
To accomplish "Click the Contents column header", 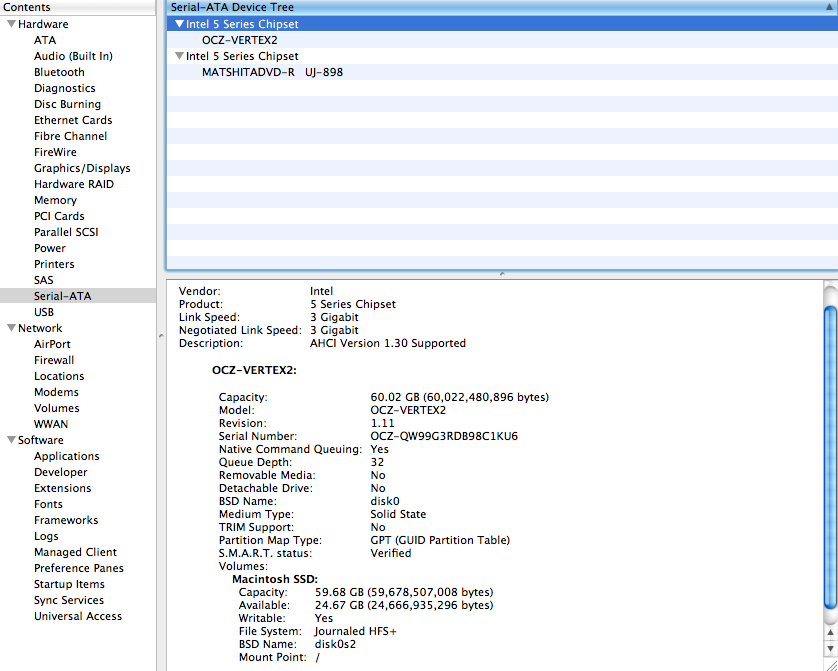I will click(x=78, y=7).
